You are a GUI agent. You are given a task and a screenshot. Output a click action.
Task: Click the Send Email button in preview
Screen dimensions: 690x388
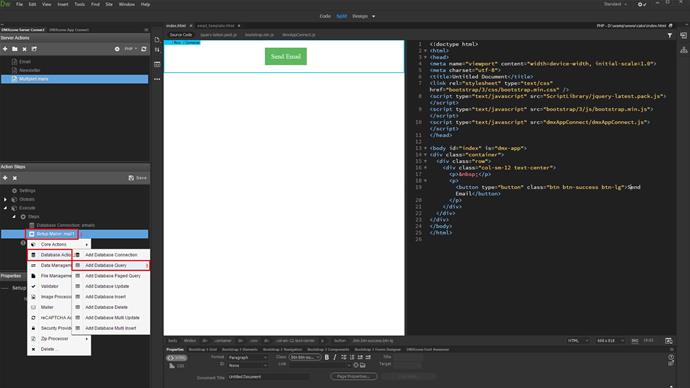click(286, 56)
